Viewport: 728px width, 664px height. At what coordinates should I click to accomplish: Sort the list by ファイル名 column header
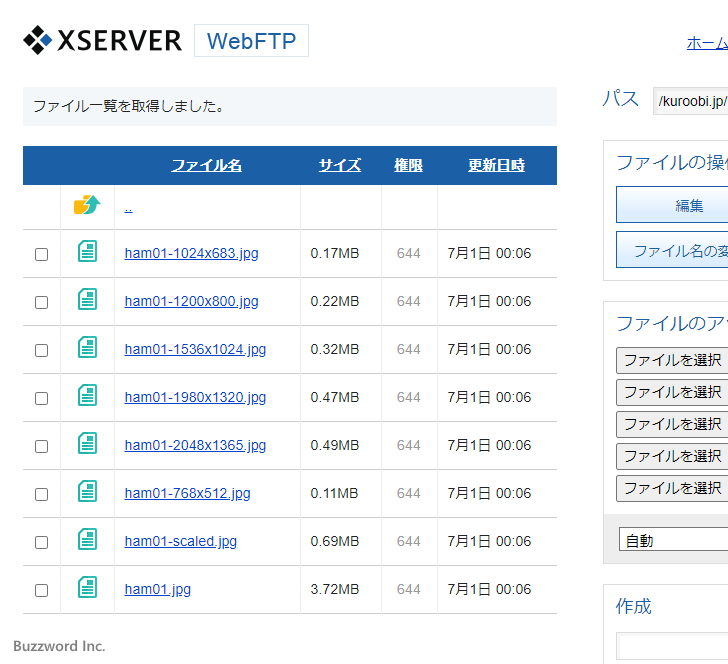pyautogui.click(x=206, y=165)
